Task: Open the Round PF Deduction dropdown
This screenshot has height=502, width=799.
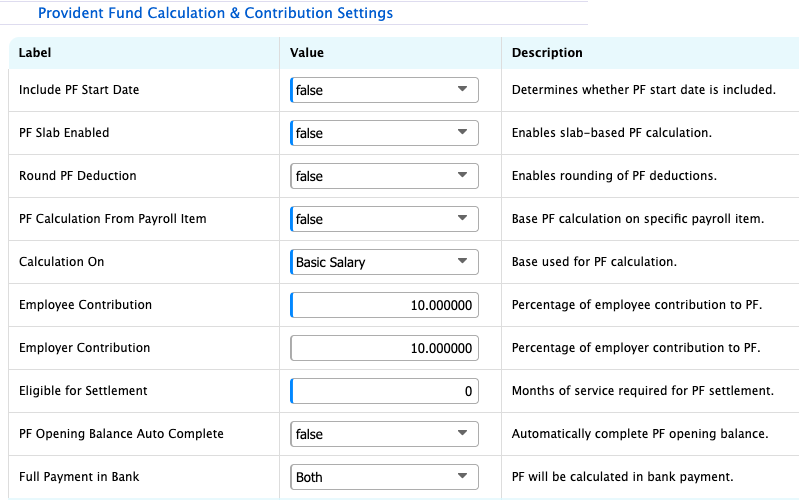Action: coord(384,176)
